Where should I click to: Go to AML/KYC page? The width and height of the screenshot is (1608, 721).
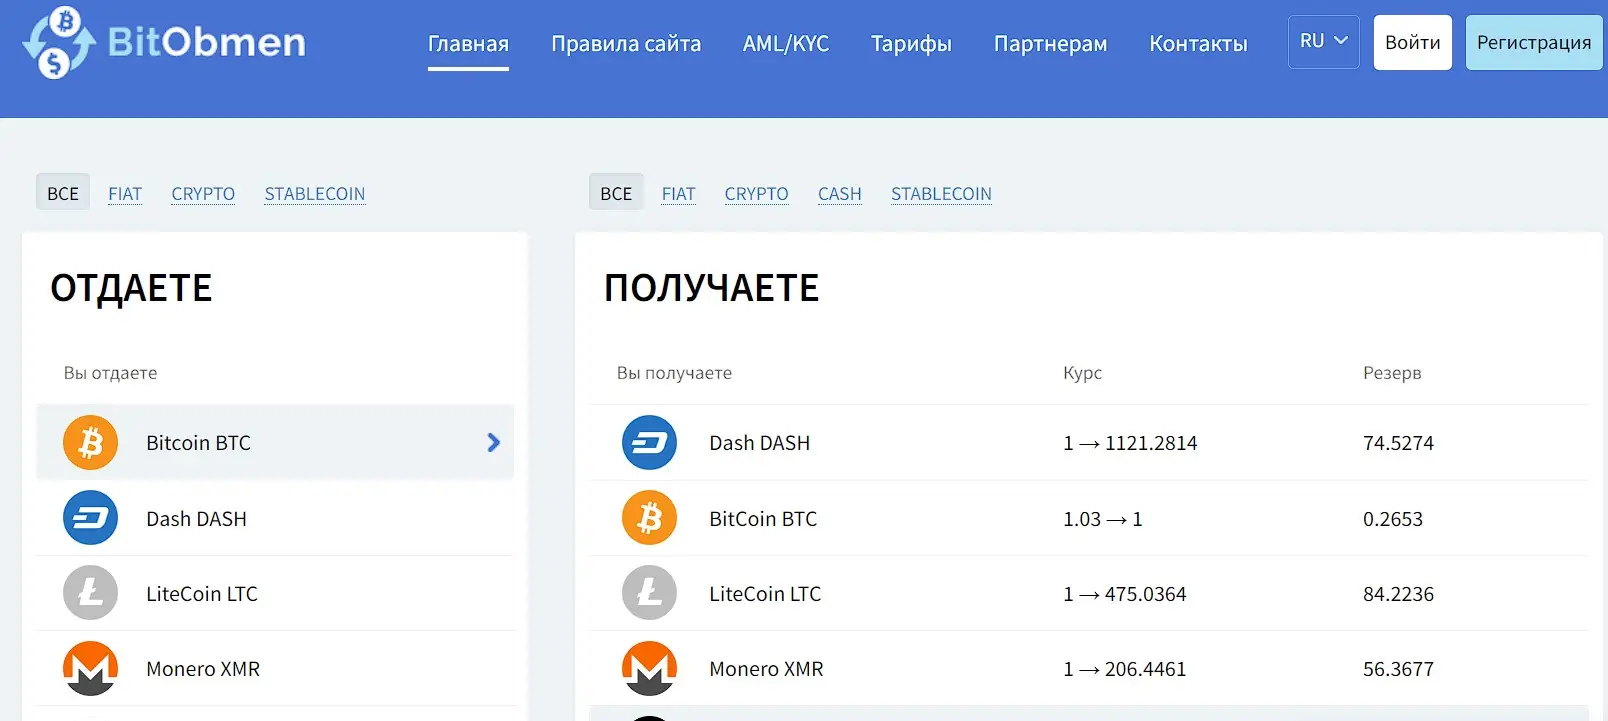point(786,44)
